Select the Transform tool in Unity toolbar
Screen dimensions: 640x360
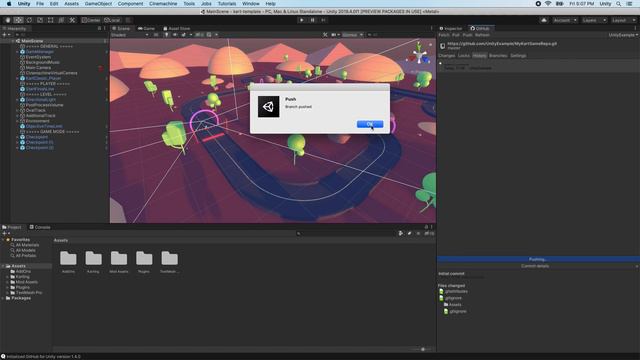(x=61, y=20)
